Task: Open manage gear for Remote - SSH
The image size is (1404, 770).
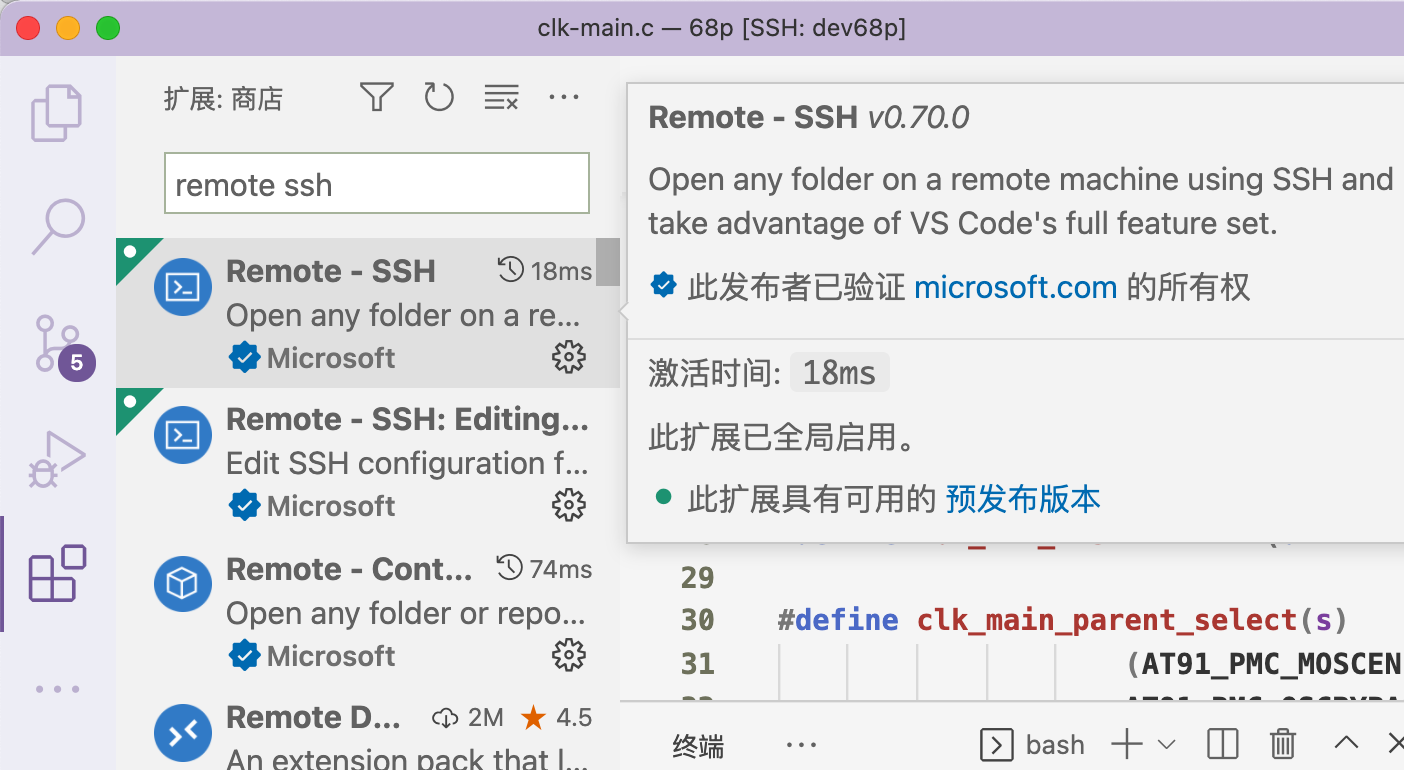Action: click(x=569, y=357)
